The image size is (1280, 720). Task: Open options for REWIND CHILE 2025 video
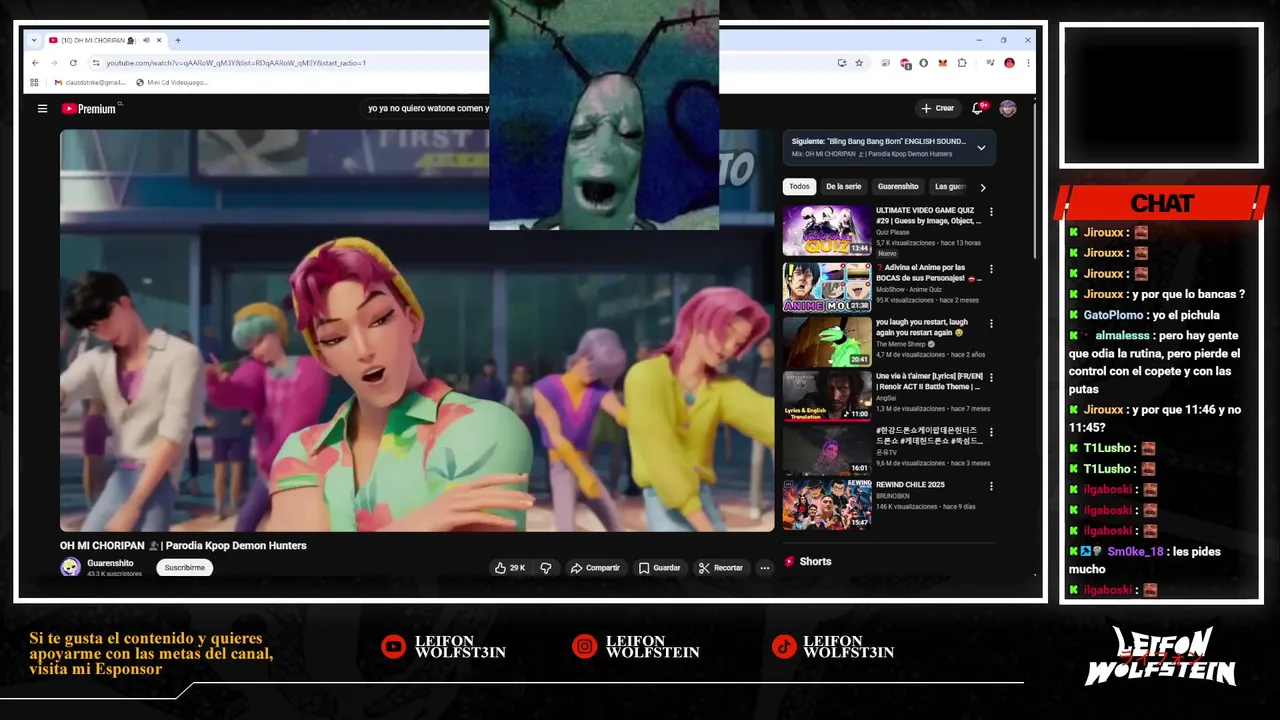(991, 486)
